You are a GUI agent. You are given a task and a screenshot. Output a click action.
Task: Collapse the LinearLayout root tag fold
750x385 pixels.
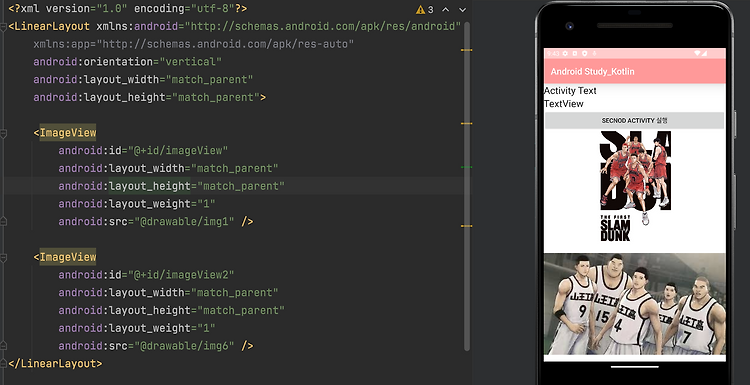[x=3, y=26]
